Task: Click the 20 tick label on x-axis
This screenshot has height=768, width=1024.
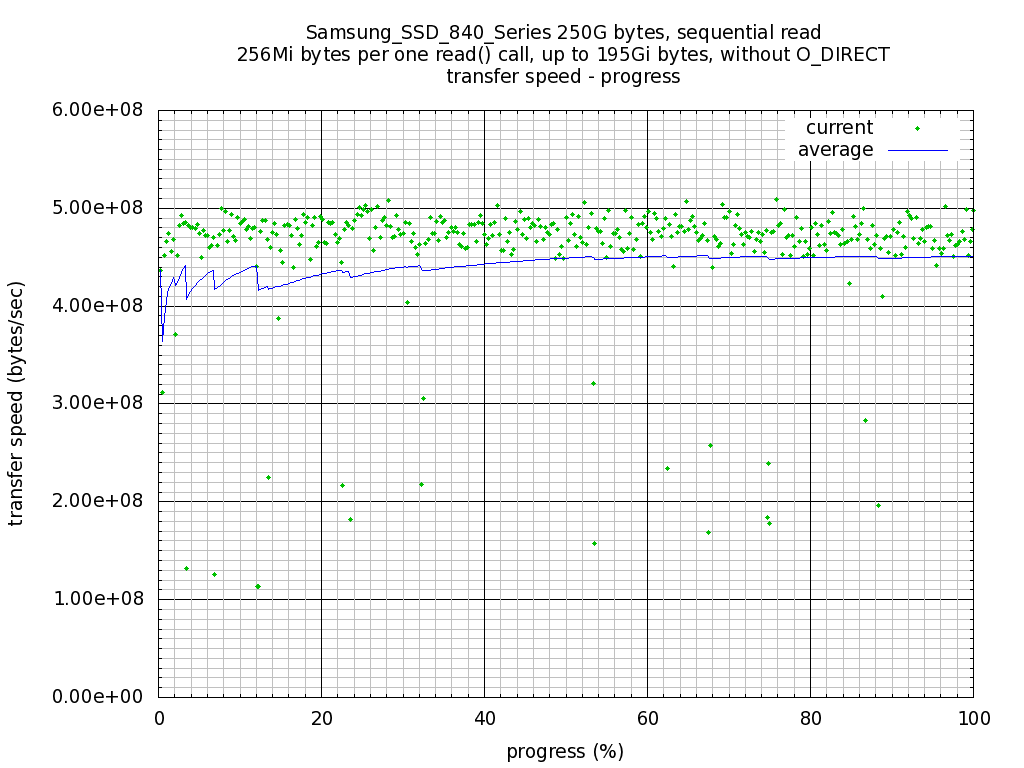Action: point(321,717)
